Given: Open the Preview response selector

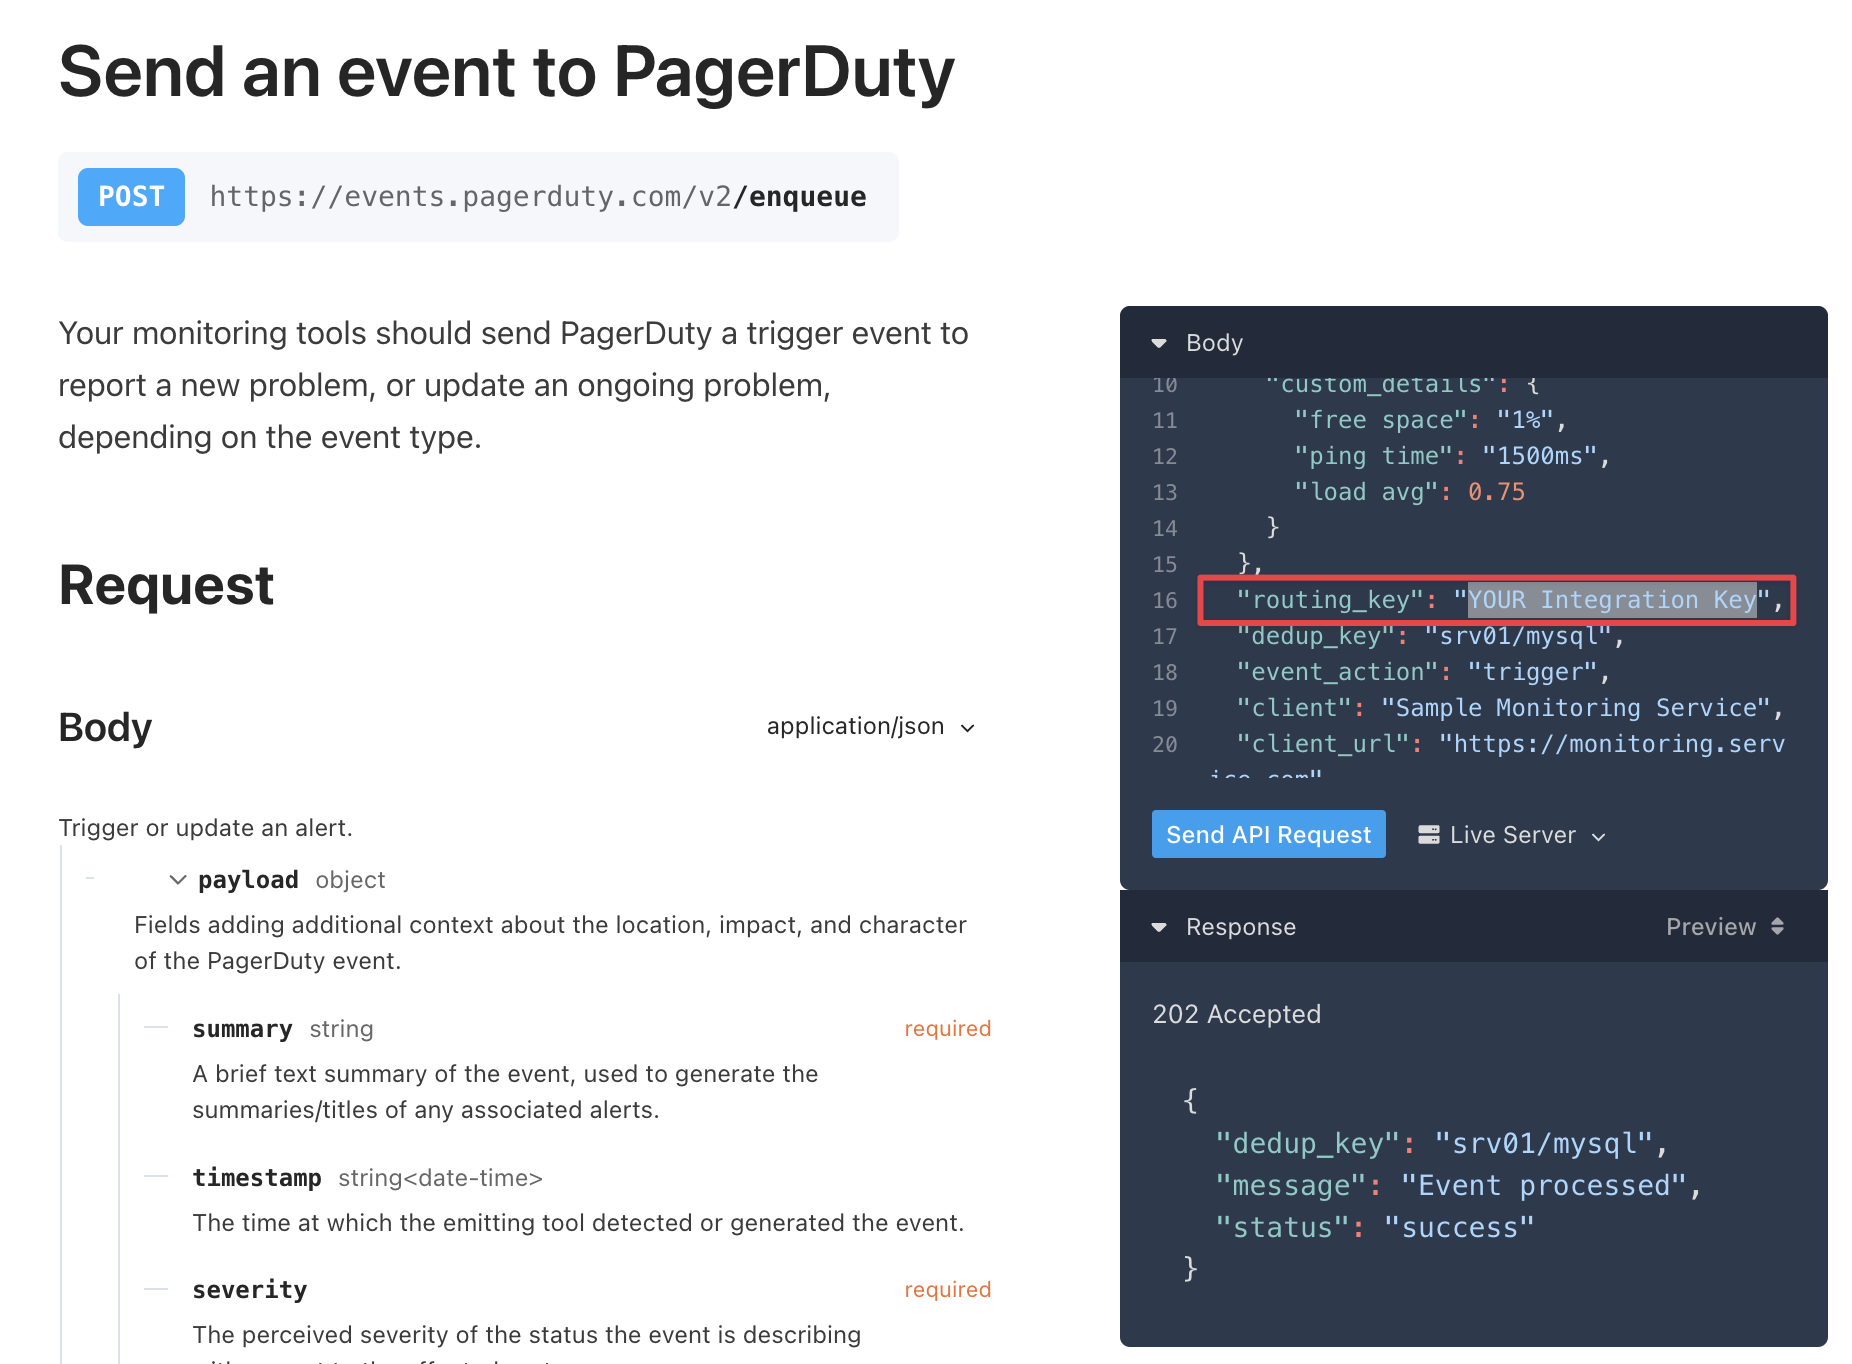Looking at the screenshot, I should click(1725, 927).
